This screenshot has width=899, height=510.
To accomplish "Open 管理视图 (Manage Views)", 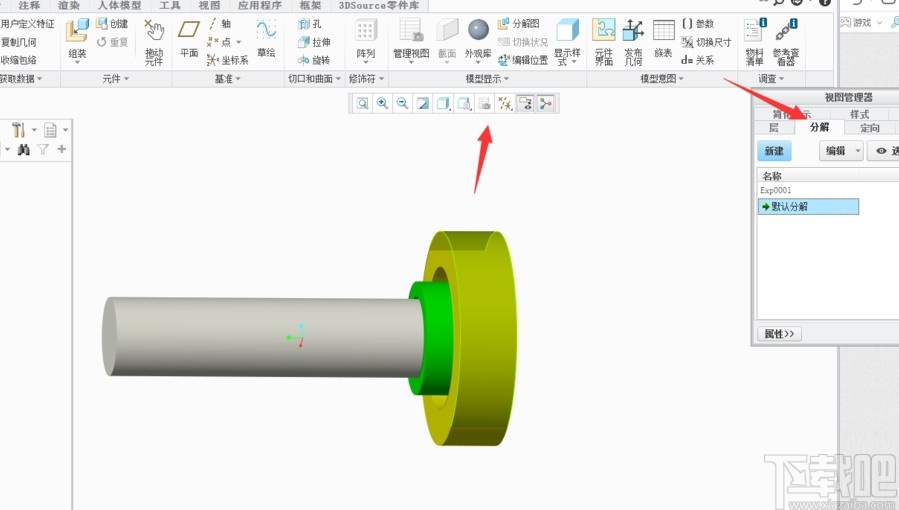I will coord(411,39).
